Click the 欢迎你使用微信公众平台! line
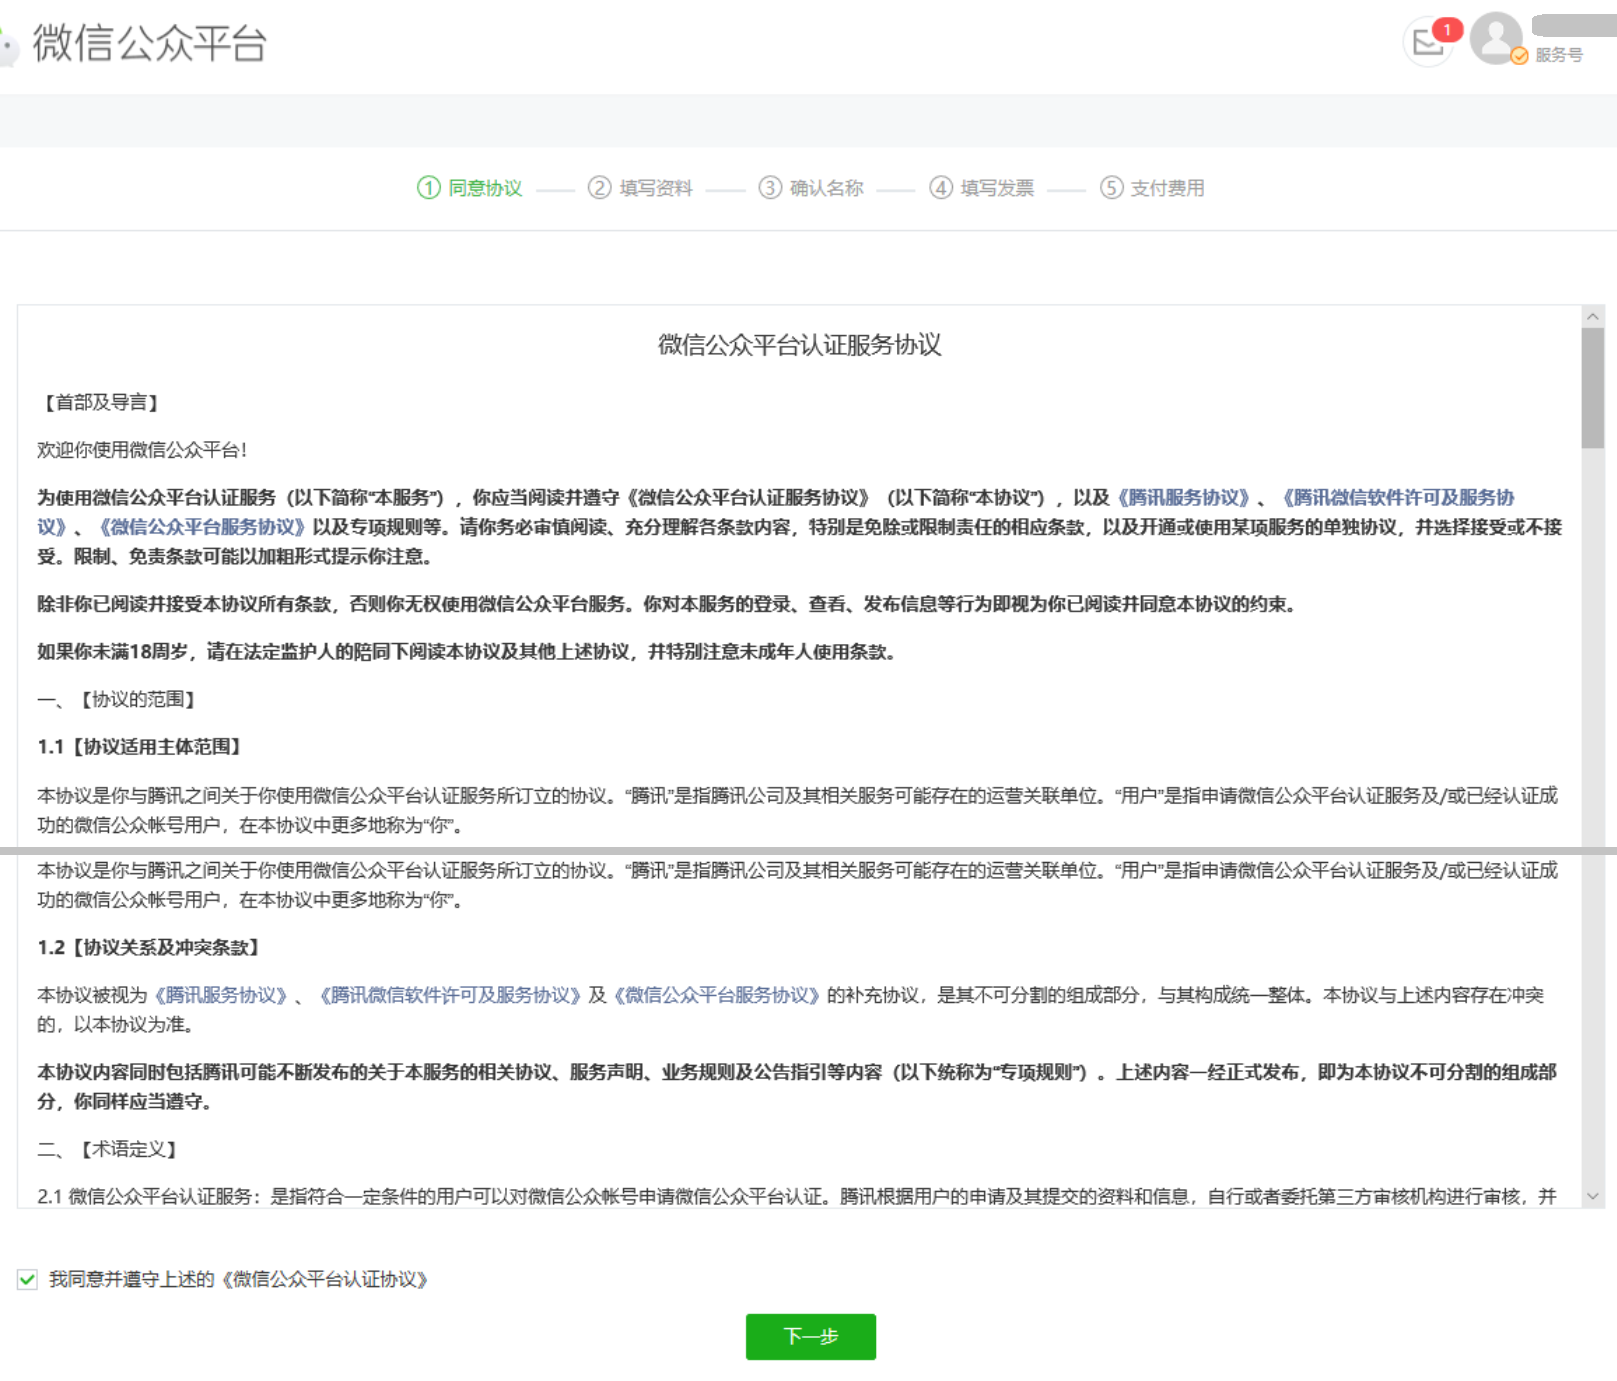The width and height of the screenshot is (1617, 1381). (142, 450)
